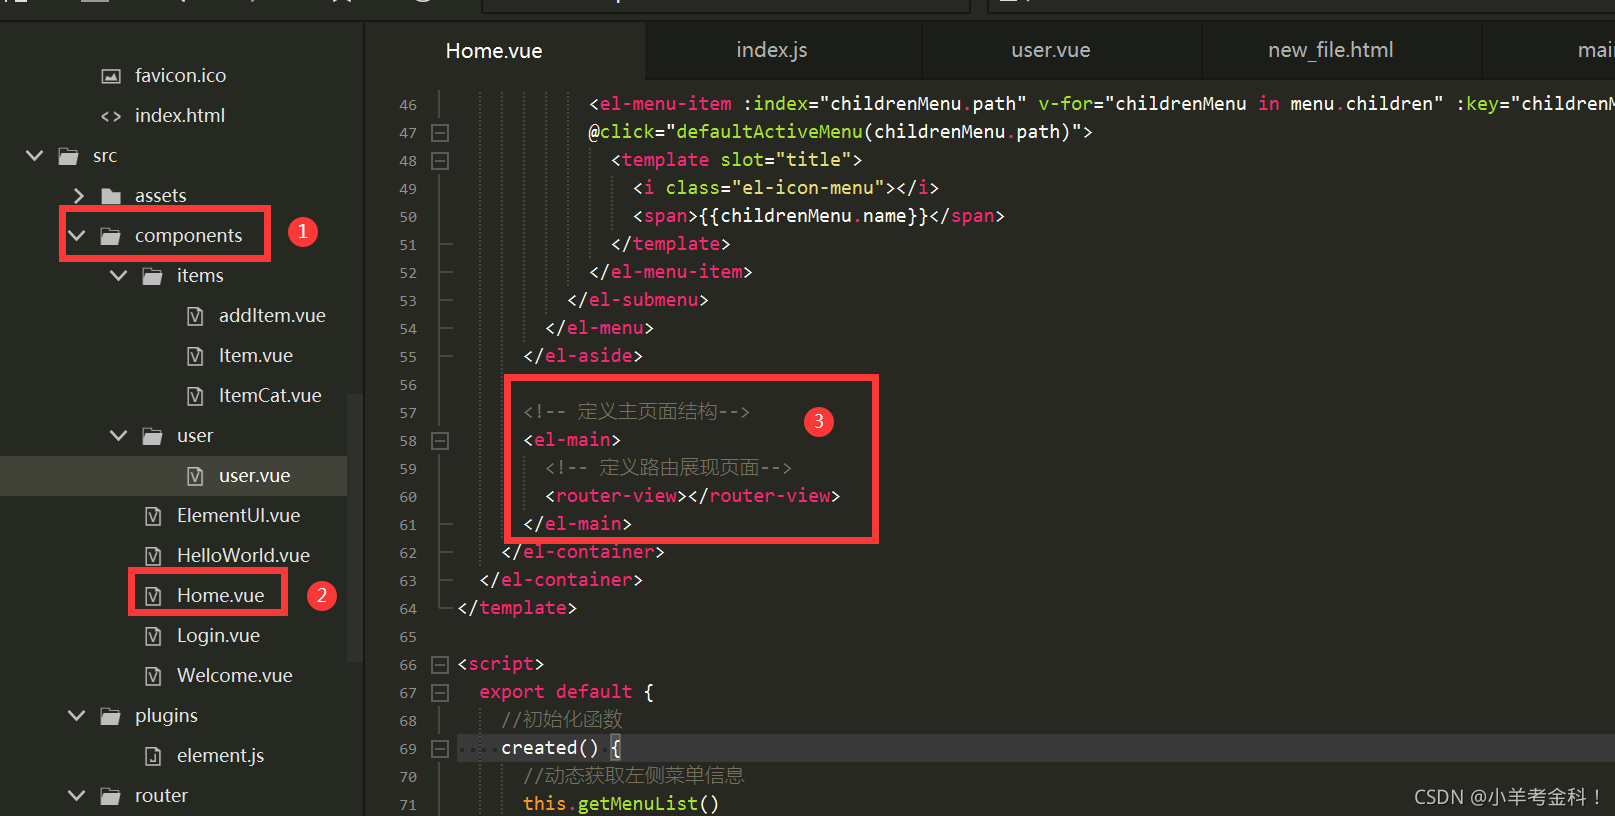The image size is (1615, 816).
Task: Click the user.vue file icon in tree
Action: click(x=195, y=476)
